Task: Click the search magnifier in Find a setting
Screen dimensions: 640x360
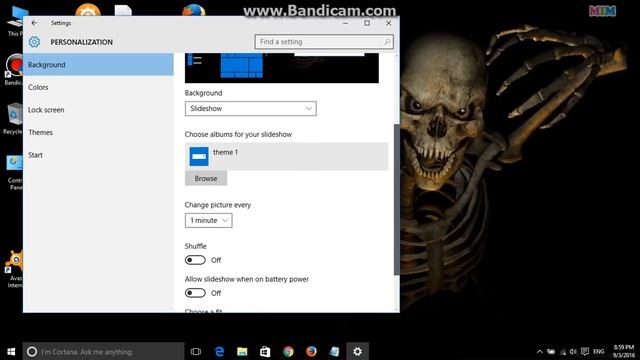Action: click(x=387, y=42)
